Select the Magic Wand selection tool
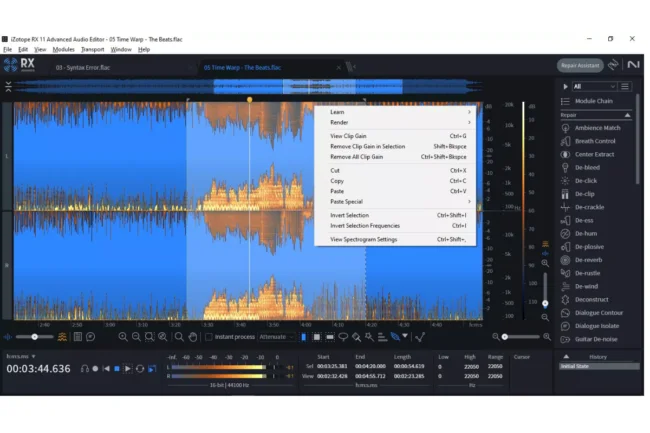Viewport: 650px width, 433px height. 369,337
